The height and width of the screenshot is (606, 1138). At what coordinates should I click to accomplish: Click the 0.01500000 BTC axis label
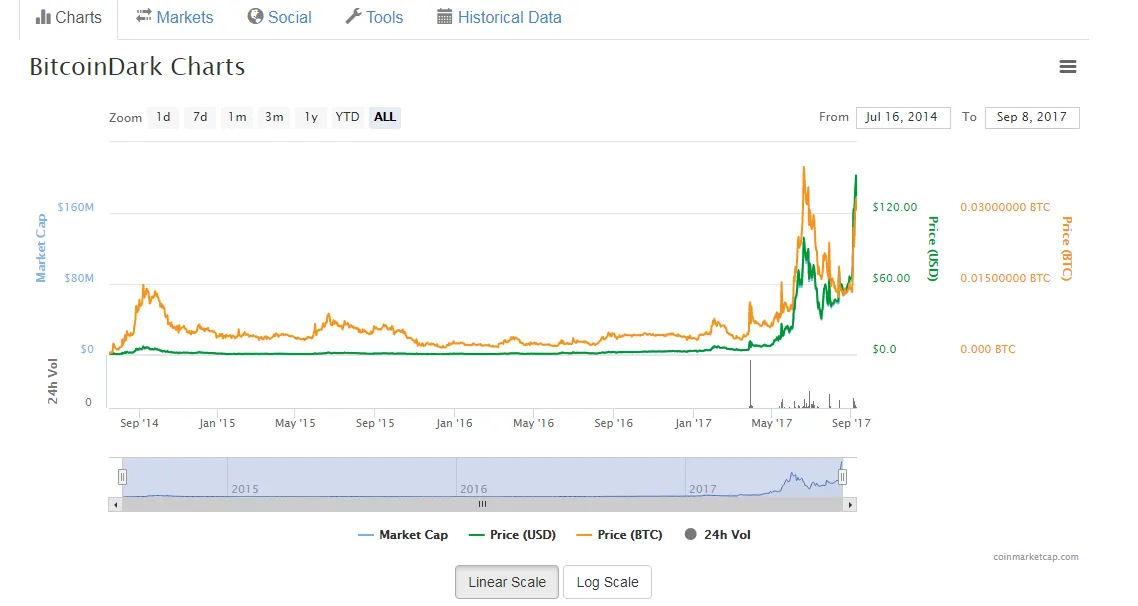pos(1005,278)
